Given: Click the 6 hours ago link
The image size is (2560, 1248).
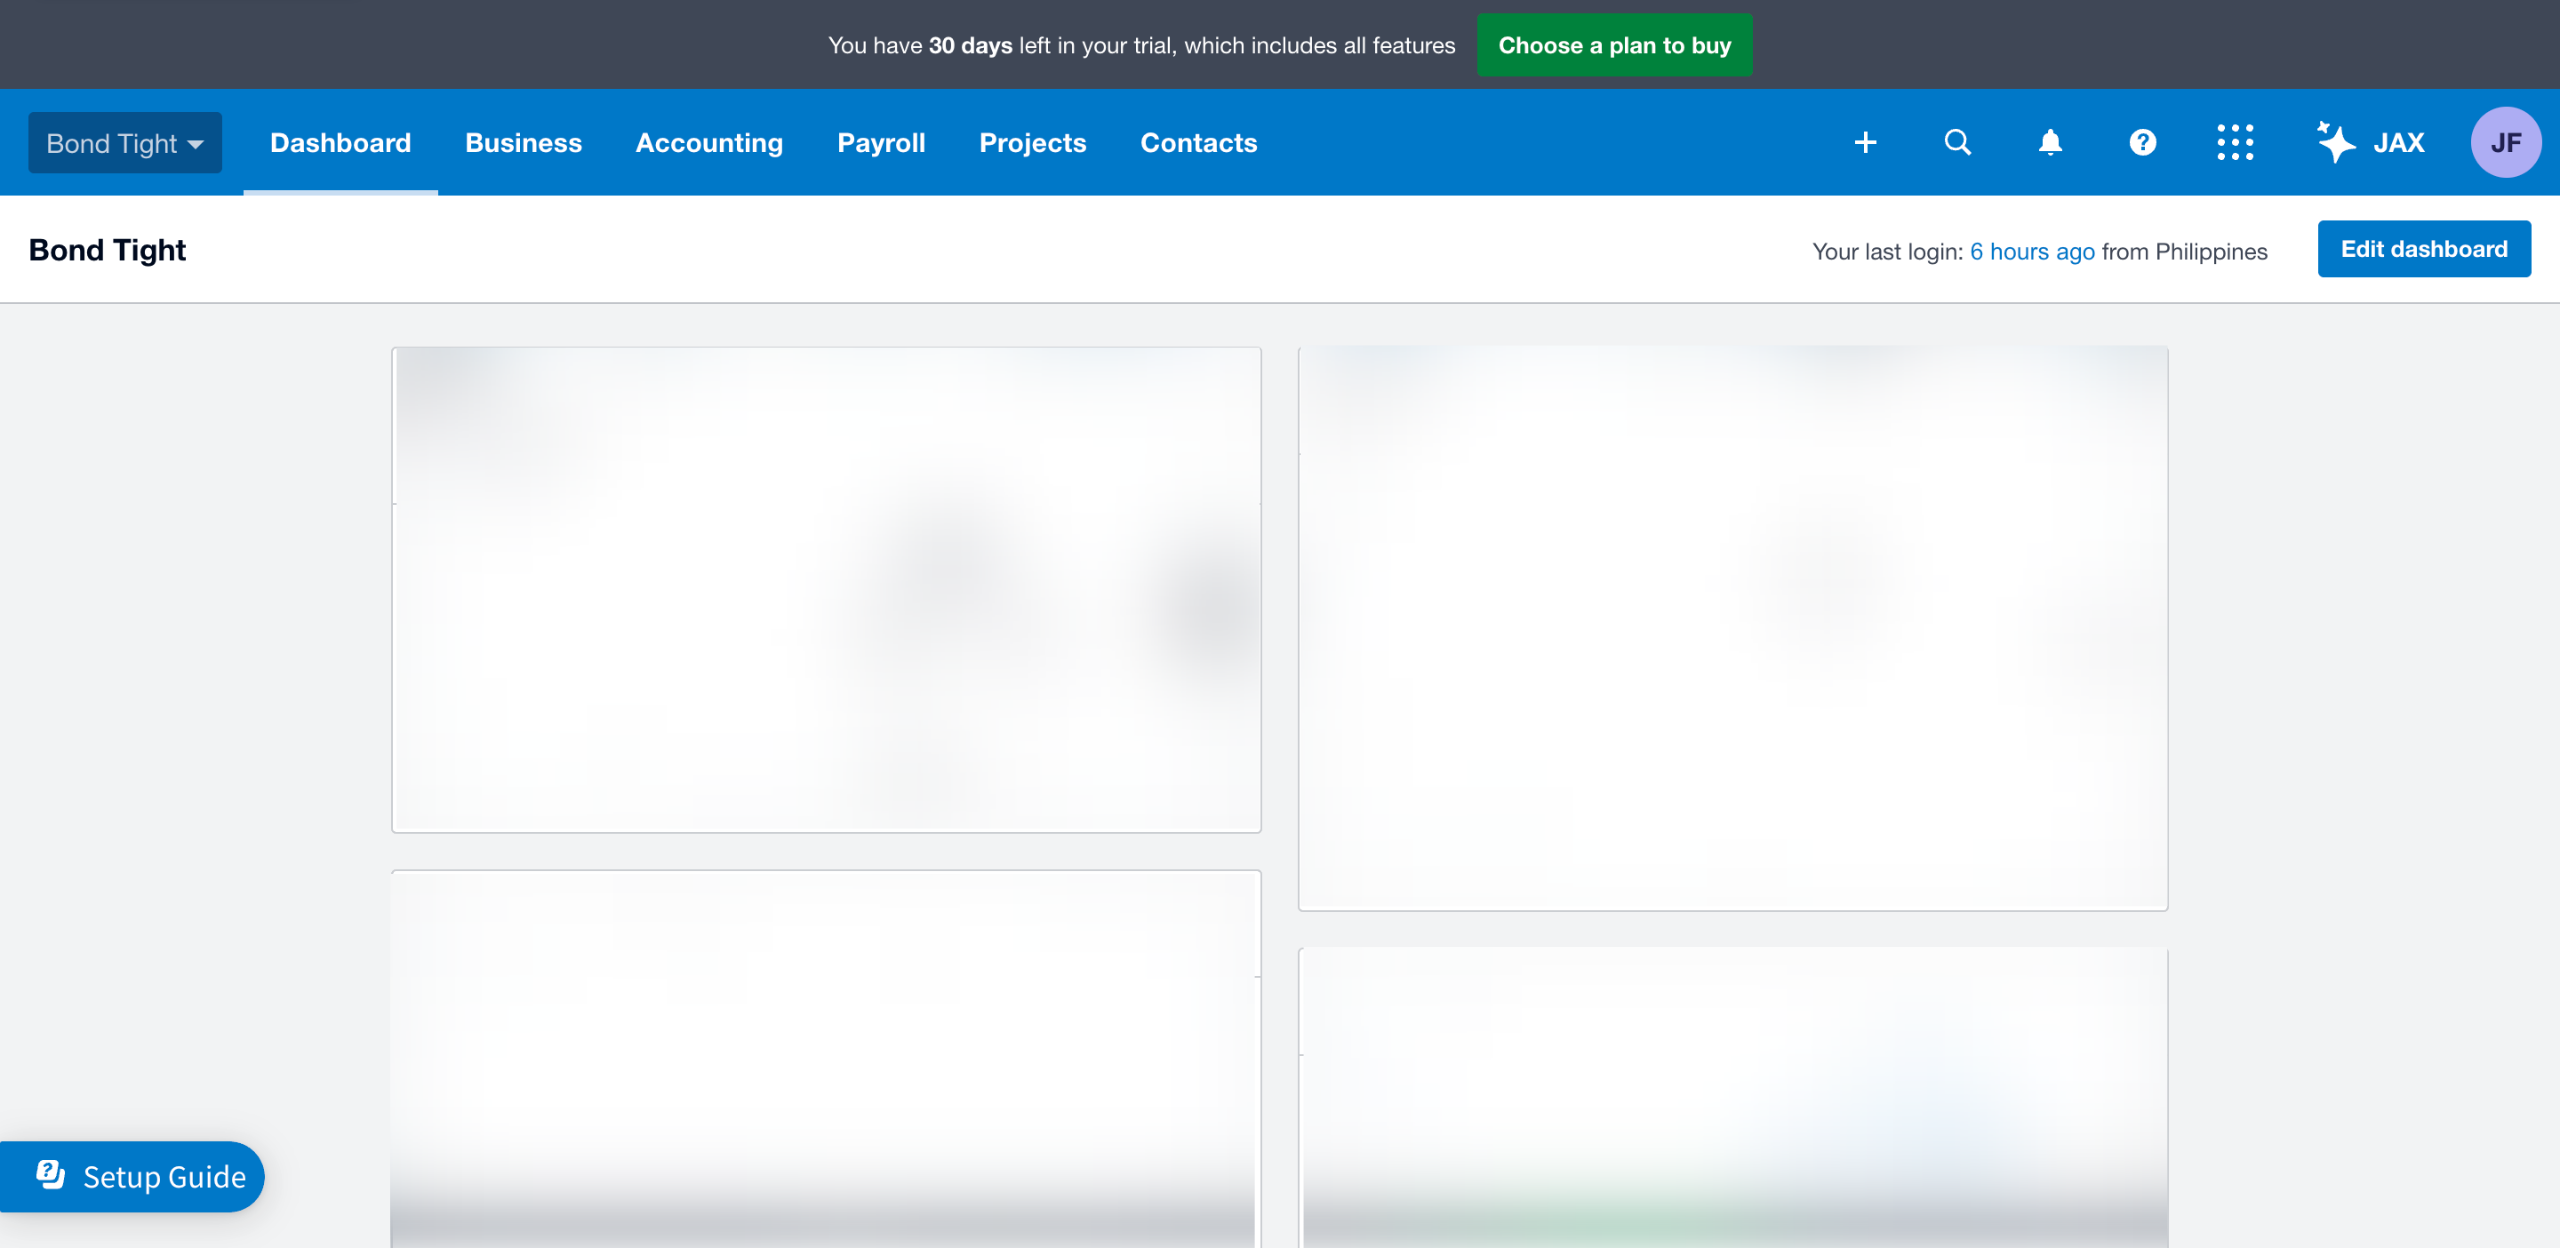Looking at the screenshot, I should click(2032, 252).
